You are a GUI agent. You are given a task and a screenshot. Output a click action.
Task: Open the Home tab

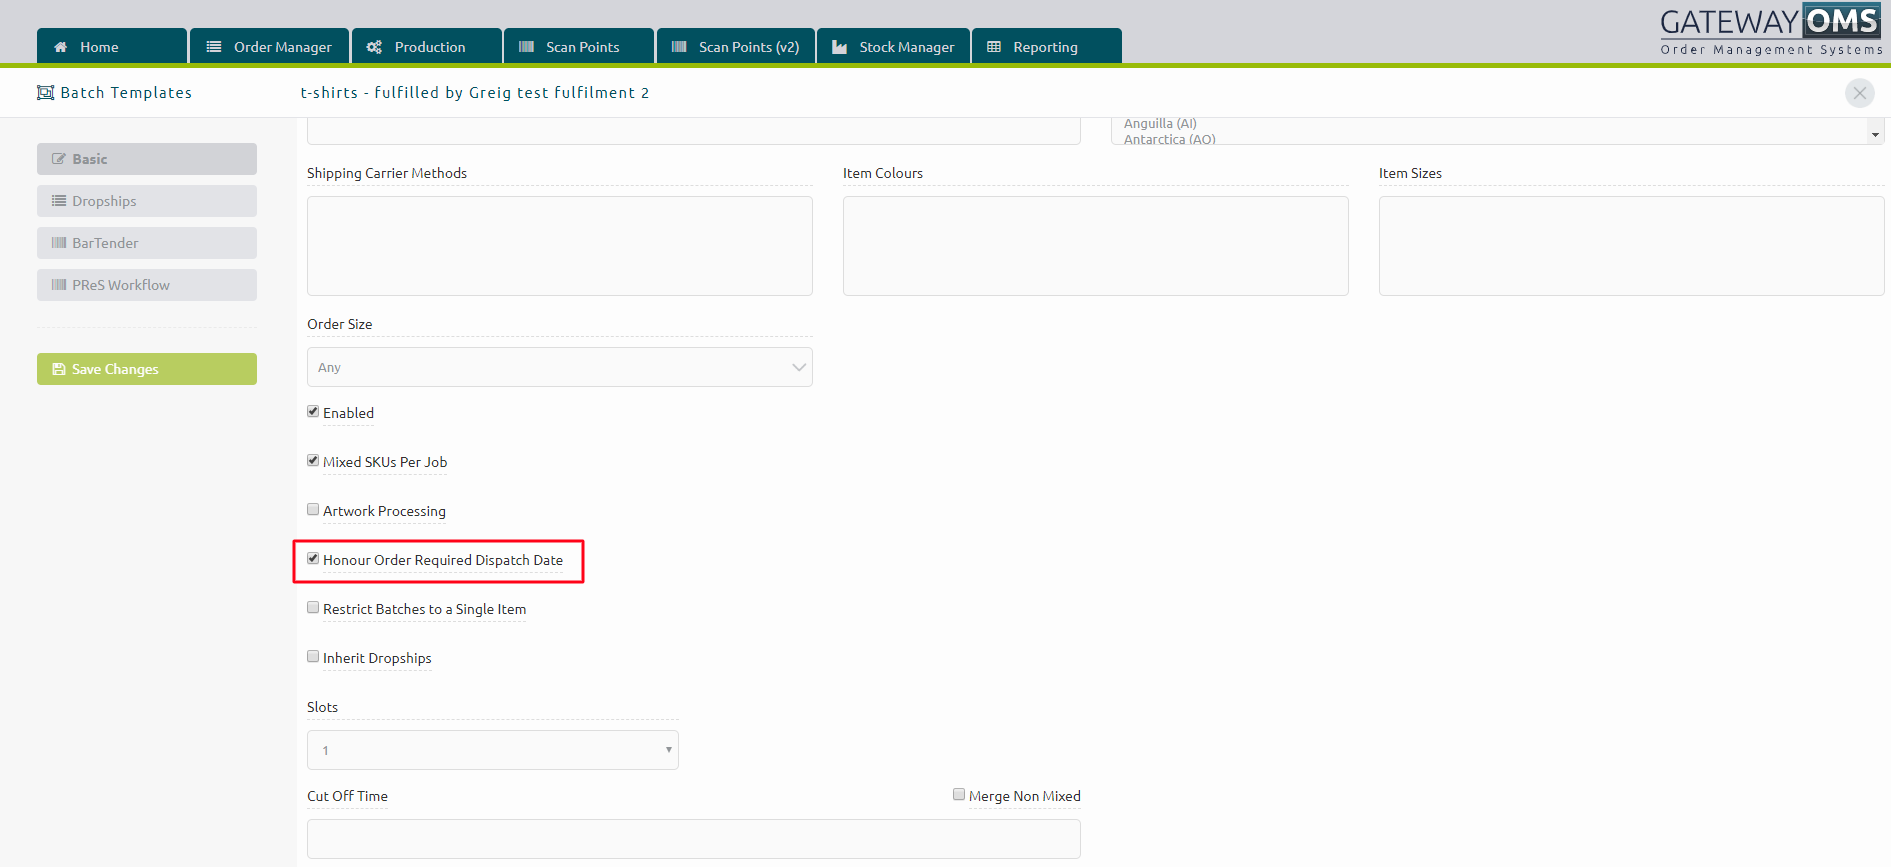112,46
